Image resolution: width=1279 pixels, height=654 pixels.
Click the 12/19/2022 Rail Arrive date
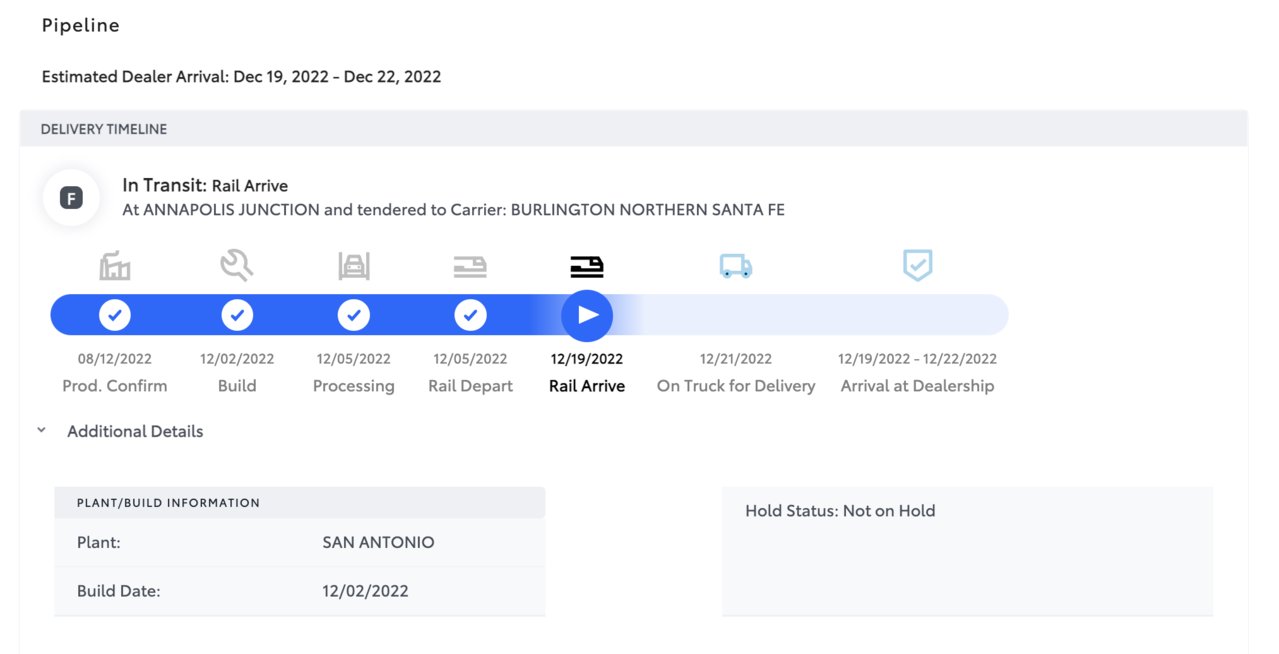tap(587, 359)
